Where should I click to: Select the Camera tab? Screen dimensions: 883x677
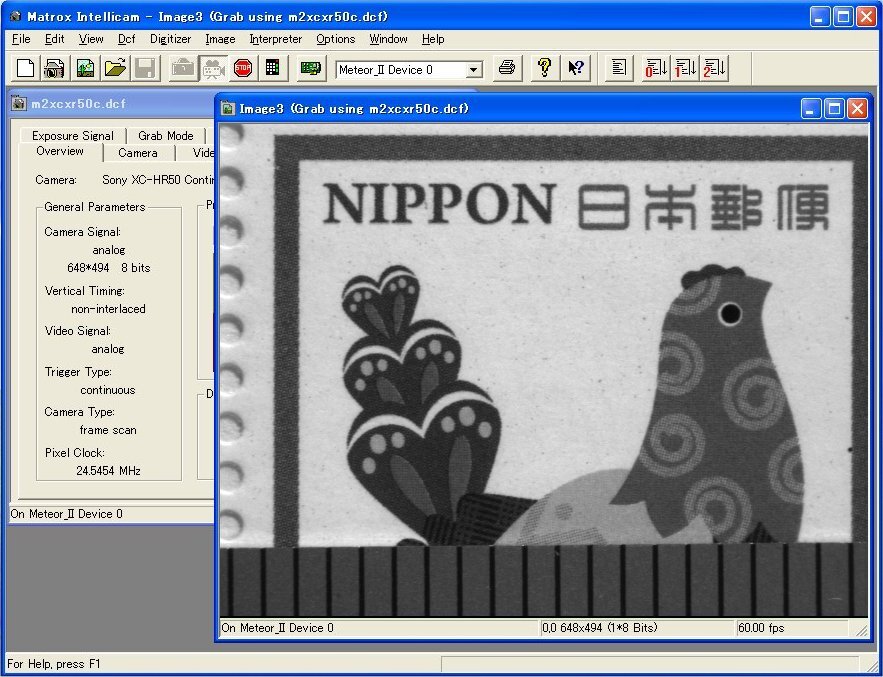137,153
